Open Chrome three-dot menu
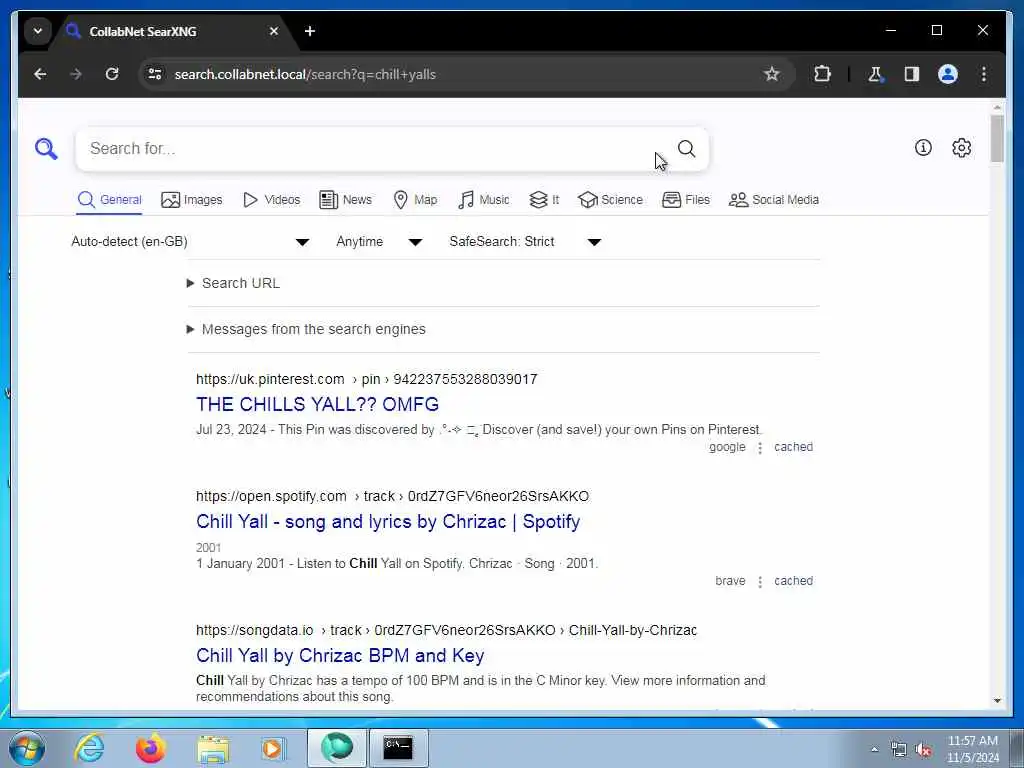The image size is (1024, 768). click(x=984, y=74)
